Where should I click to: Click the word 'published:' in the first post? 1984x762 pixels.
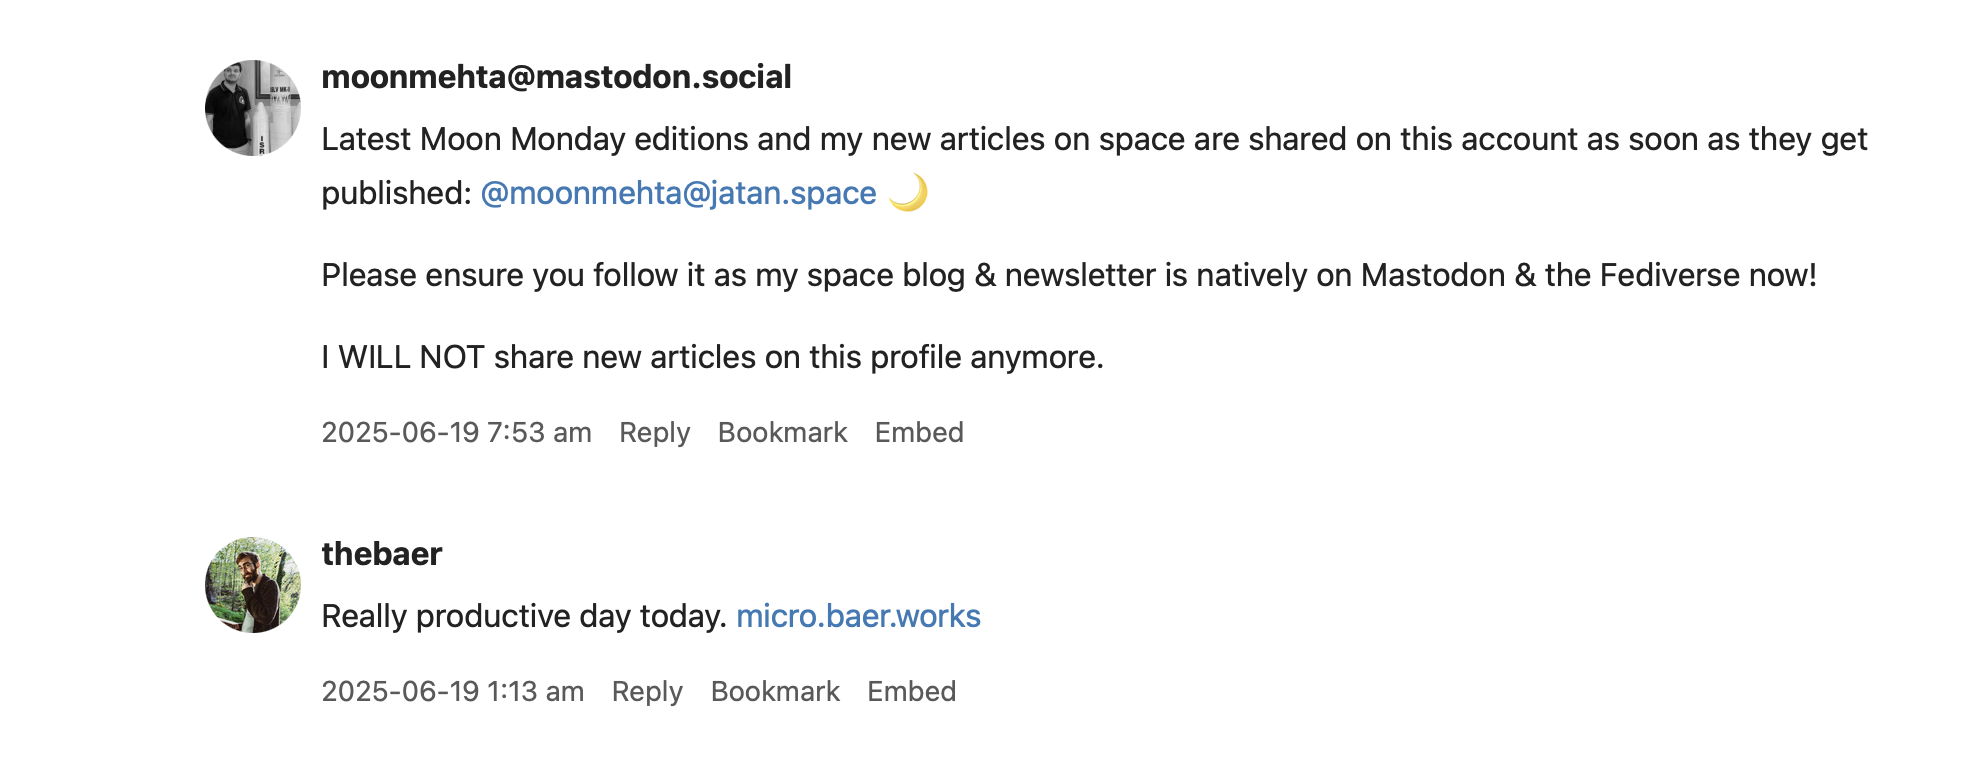(x=396, y=193)
